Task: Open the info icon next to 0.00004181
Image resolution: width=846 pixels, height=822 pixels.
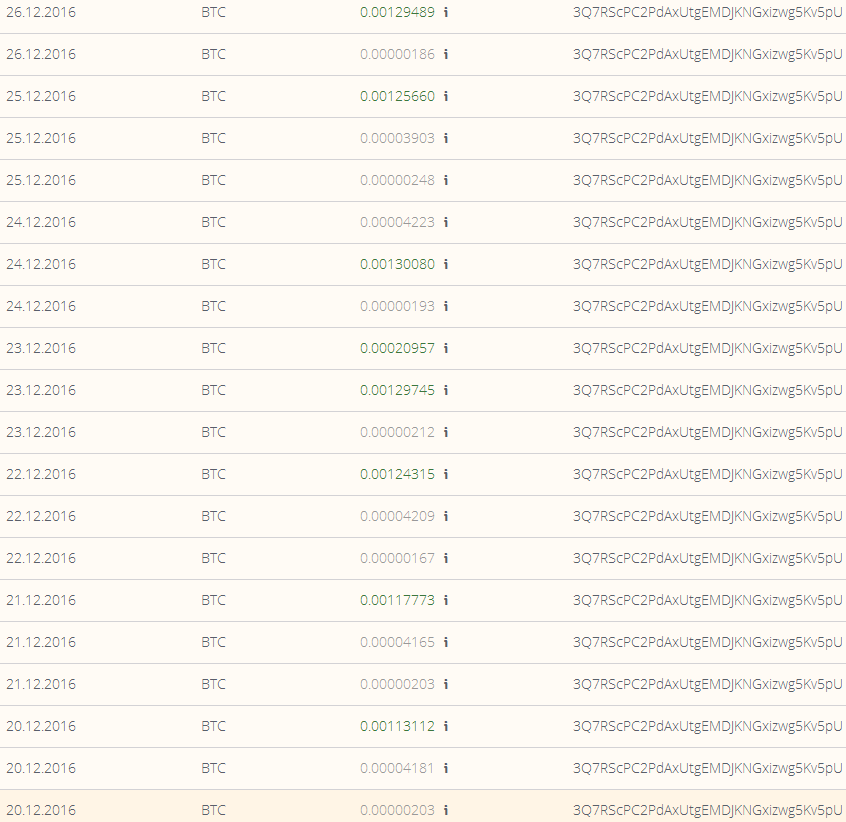Action: pyautogui.click(x=446, y=768)
